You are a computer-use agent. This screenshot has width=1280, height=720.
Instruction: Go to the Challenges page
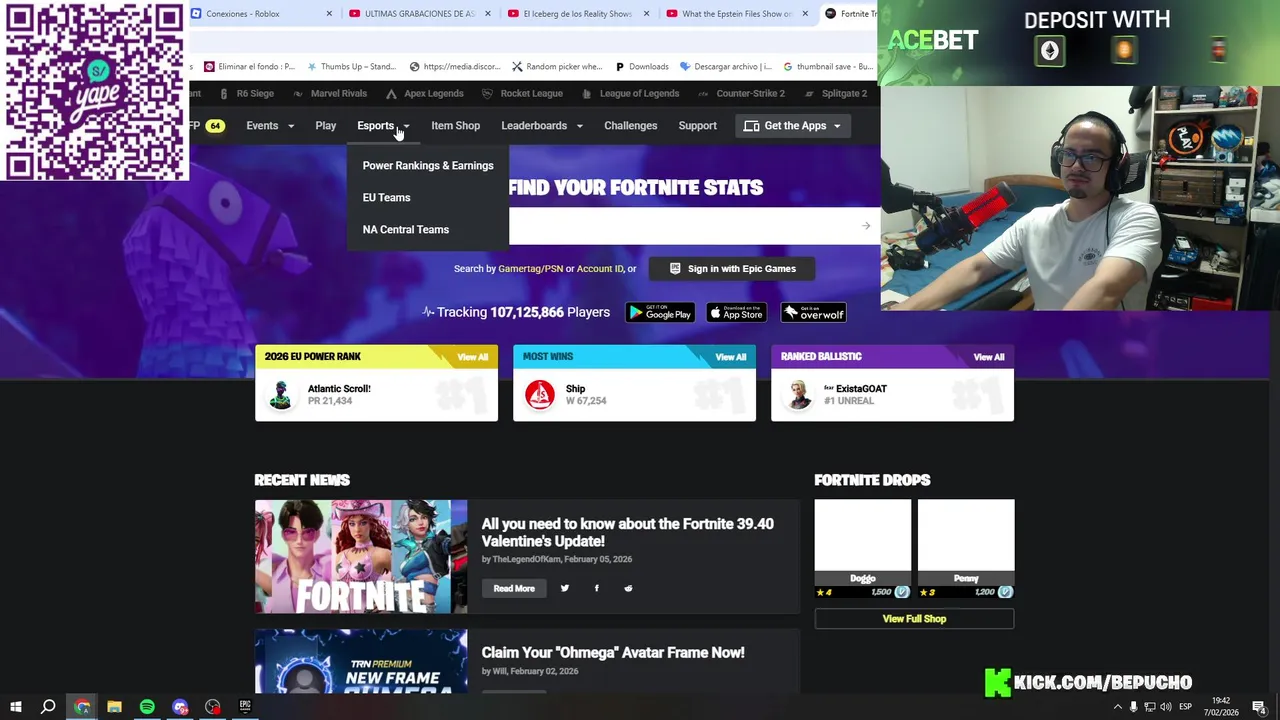[630, 126]
